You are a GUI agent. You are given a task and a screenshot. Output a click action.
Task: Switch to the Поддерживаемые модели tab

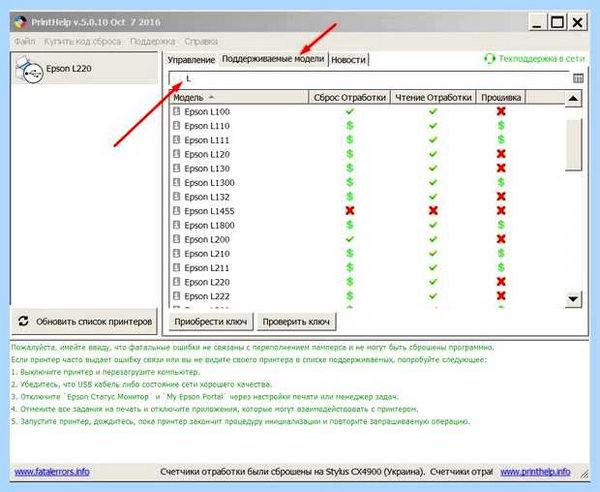point(273,59)
